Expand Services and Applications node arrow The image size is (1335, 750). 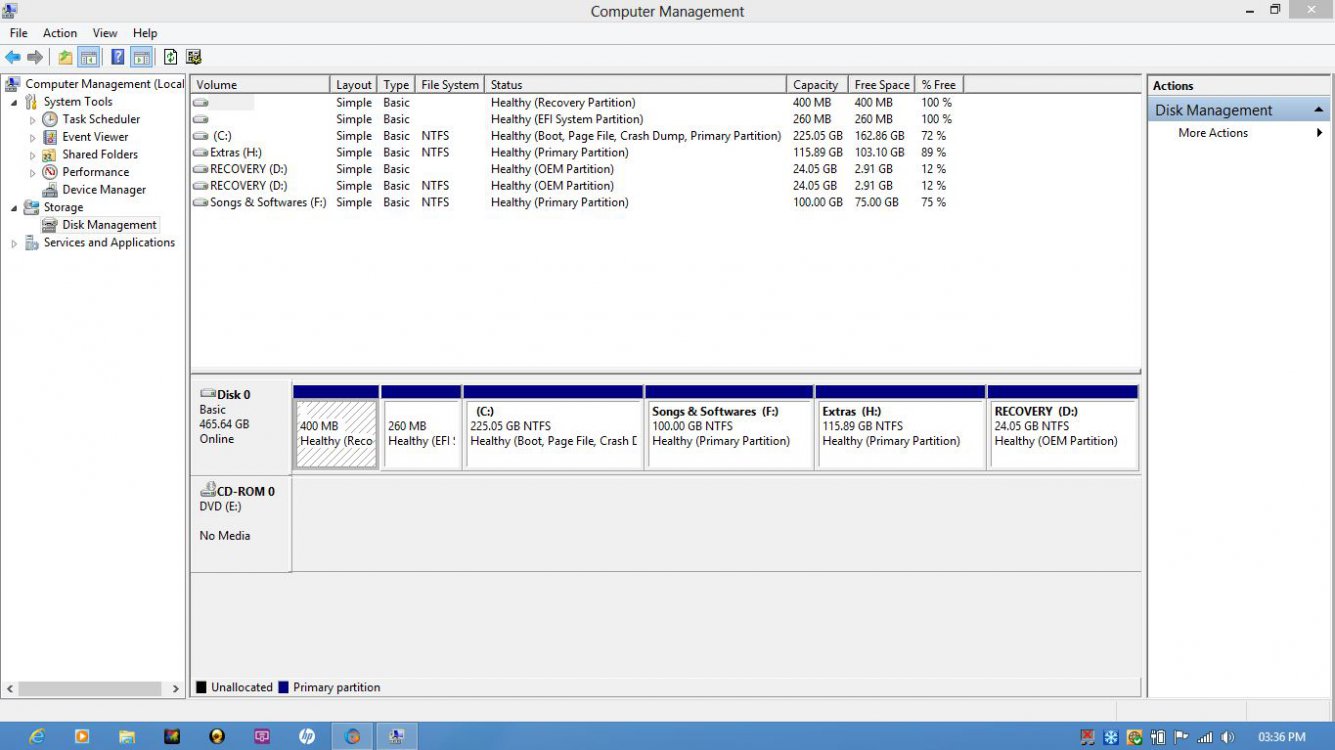pyautogui.click(x=14, y=243)
